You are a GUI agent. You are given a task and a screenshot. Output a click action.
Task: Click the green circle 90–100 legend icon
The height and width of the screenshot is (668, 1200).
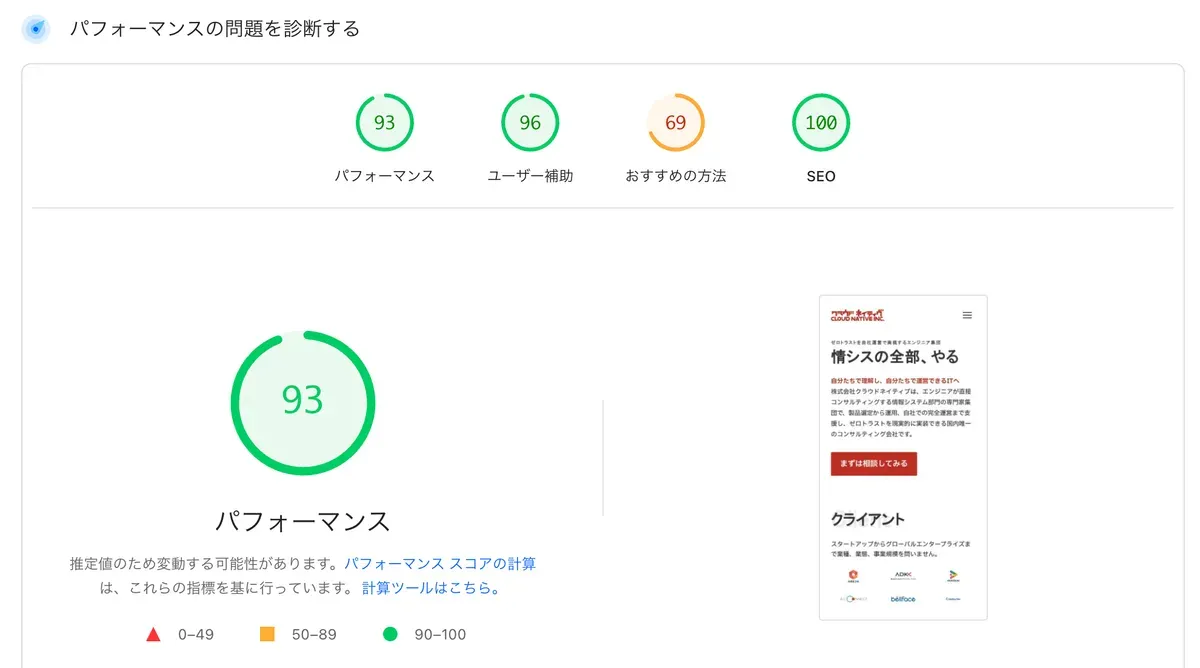(x=390, y=634)
